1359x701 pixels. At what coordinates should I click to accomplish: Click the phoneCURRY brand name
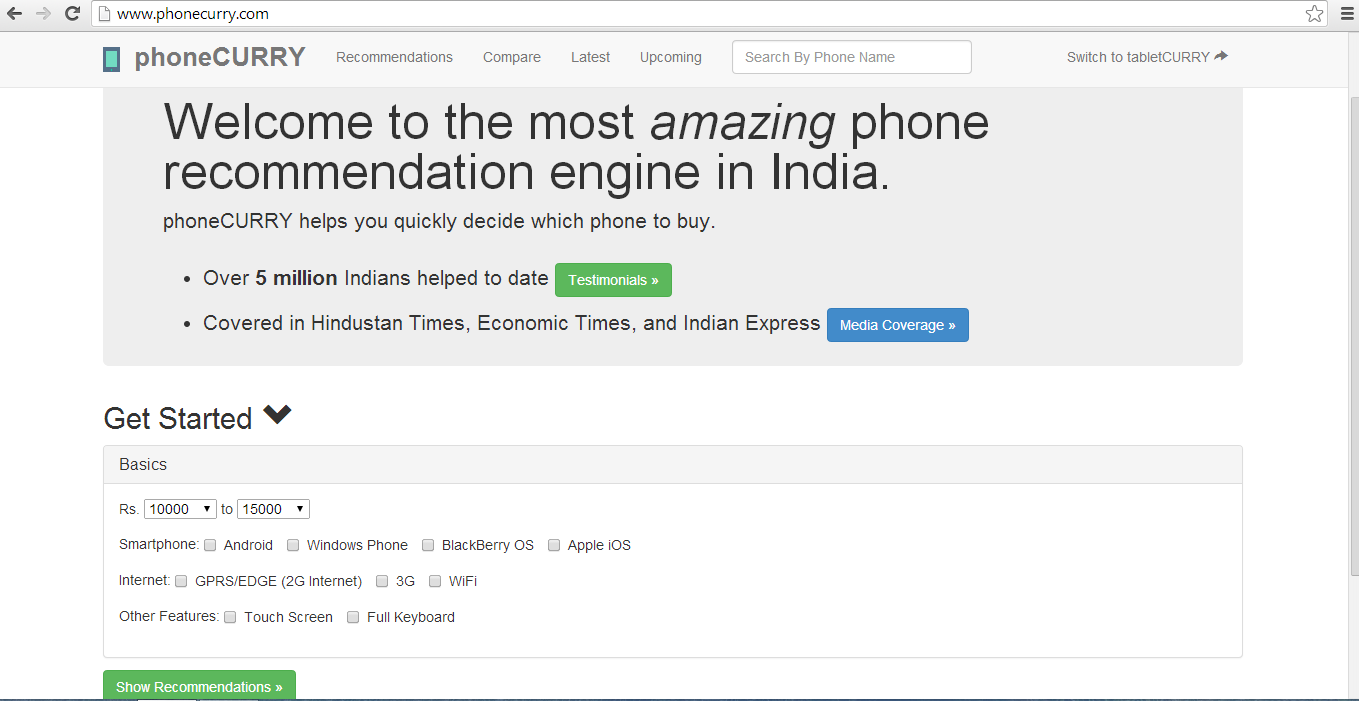point(220,57)
